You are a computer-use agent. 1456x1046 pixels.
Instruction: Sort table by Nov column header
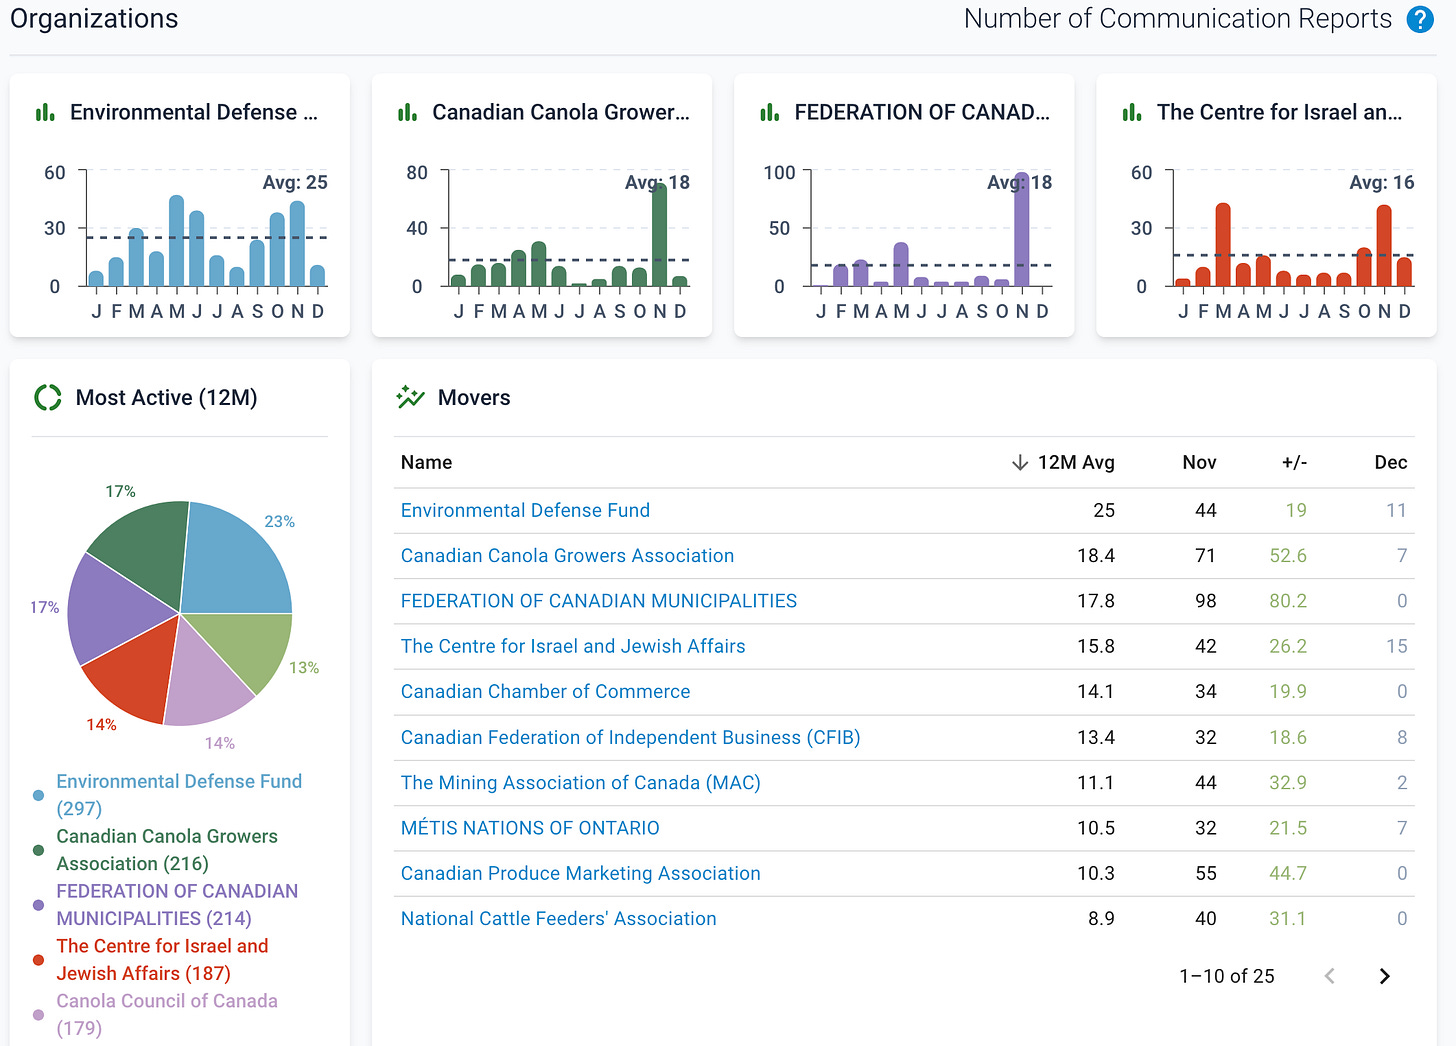click(x=1199, y=462)
